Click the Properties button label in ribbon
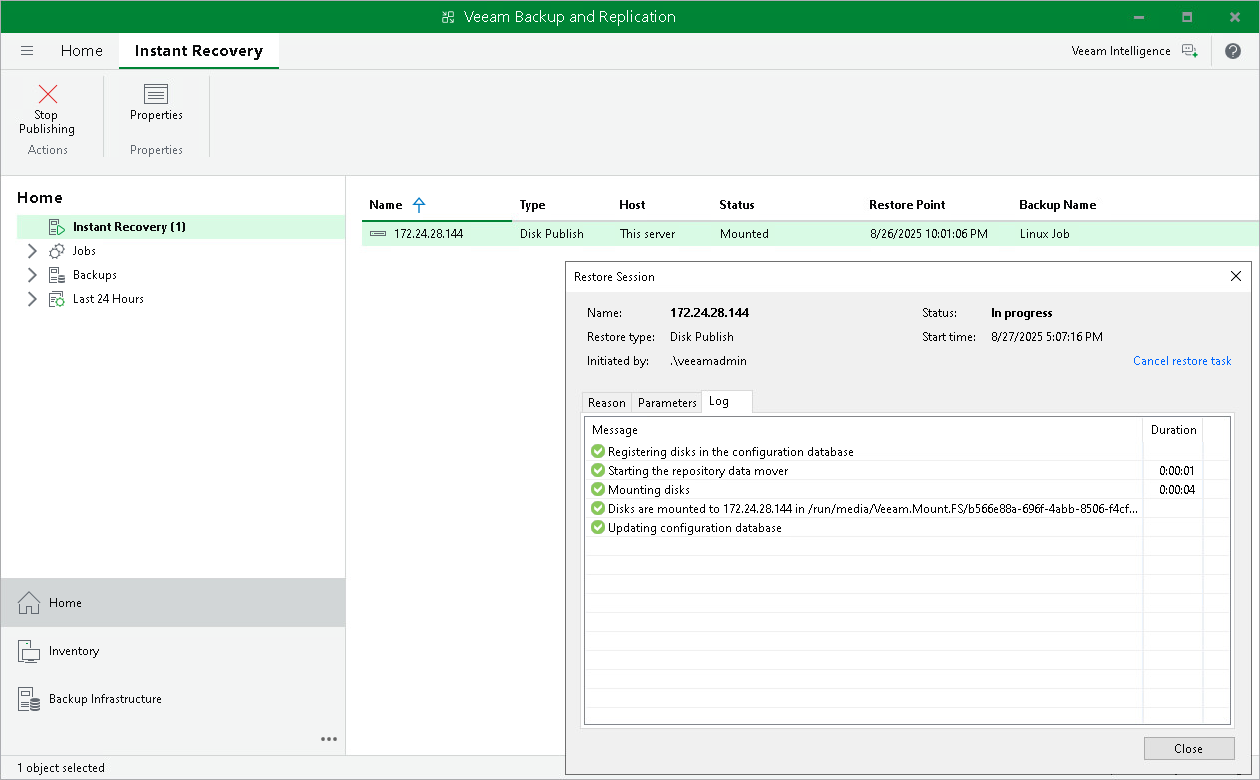 (156, 115)
